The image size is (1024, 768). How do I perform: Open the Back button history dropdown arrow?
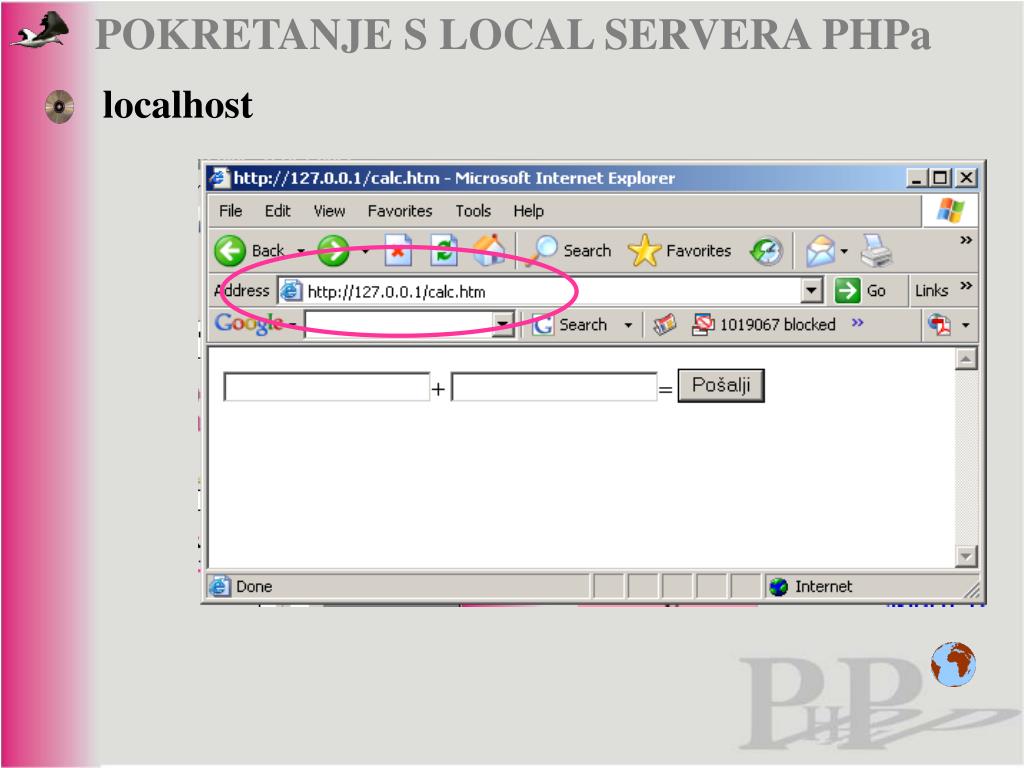click(x=300, y=251)
